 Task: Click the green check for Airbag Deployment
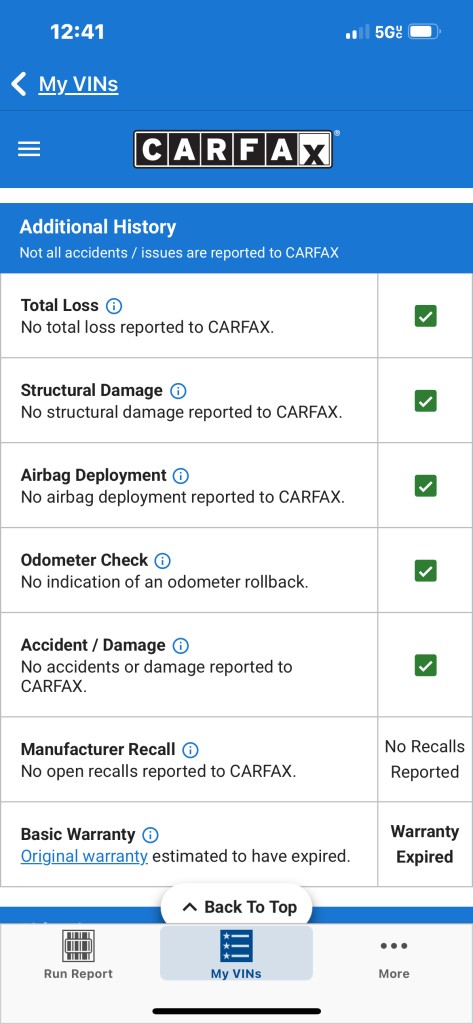(425, 486)
